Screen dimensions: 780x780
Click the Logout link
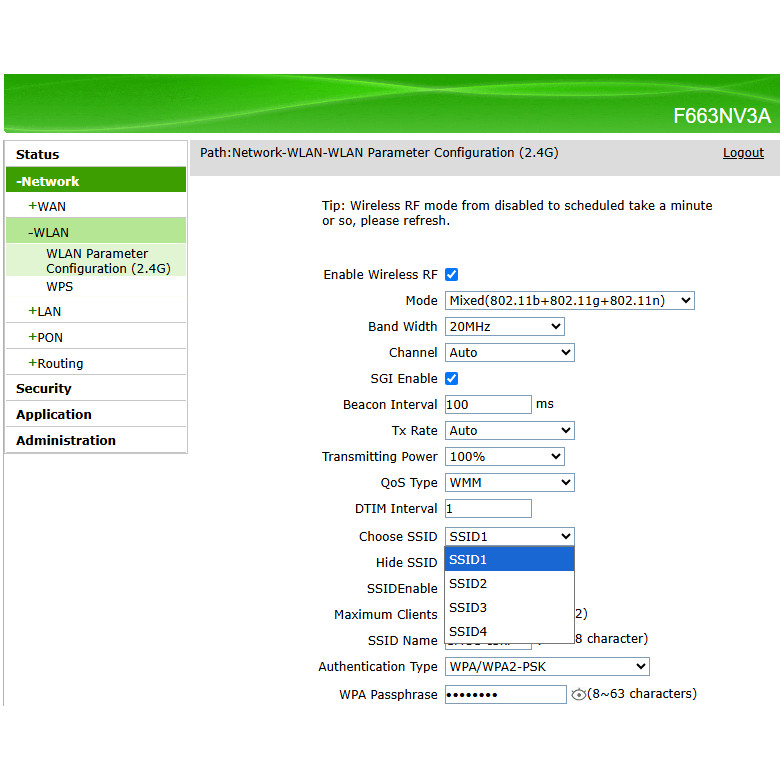(x=743, y=153)
